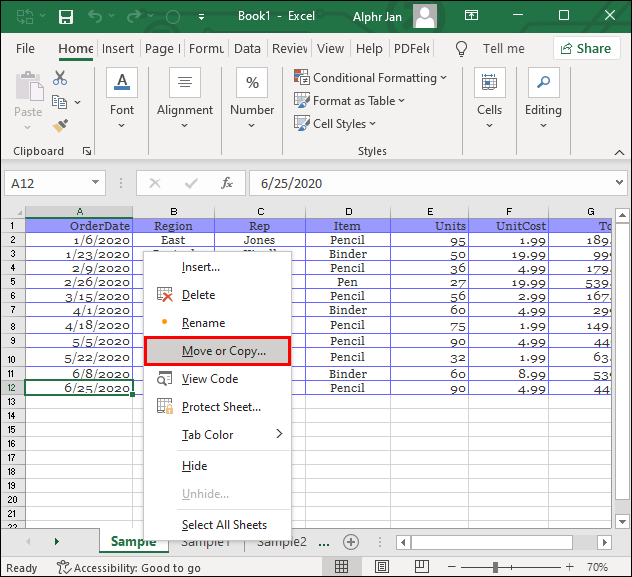Switch to Normal view in status bar
The height and width of the screenshot is (577, 632).
[x=342, y=567]
